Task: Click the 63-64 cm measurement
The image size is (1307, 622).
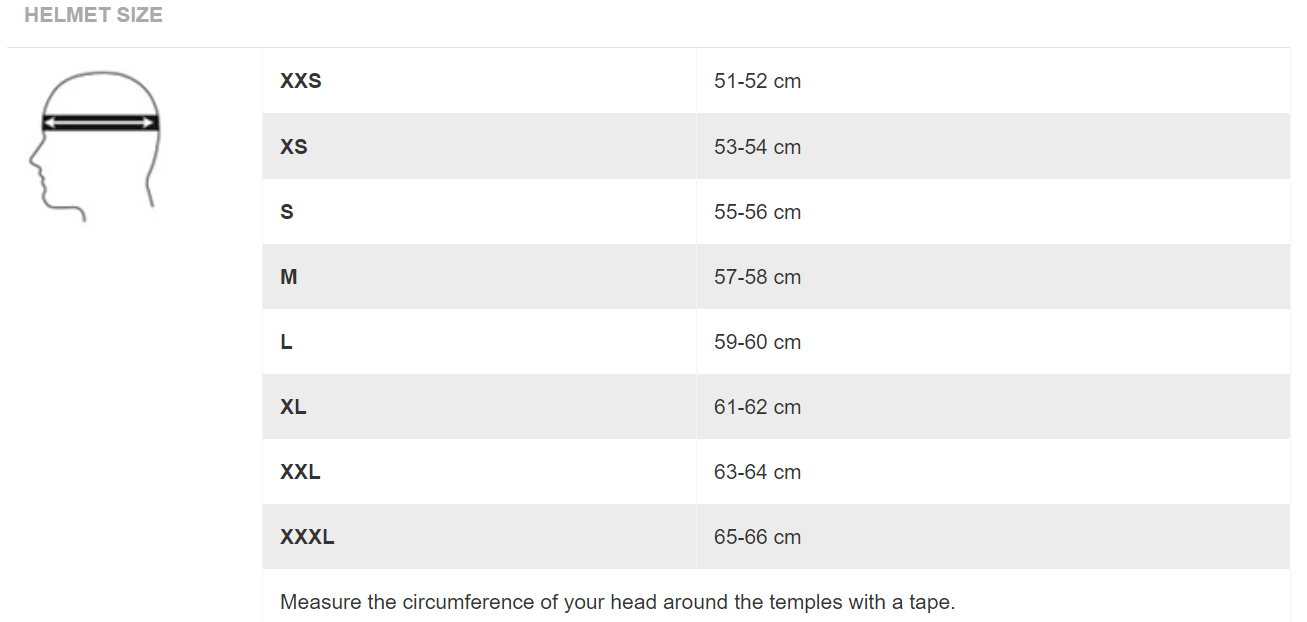Action: coord(757,472)
